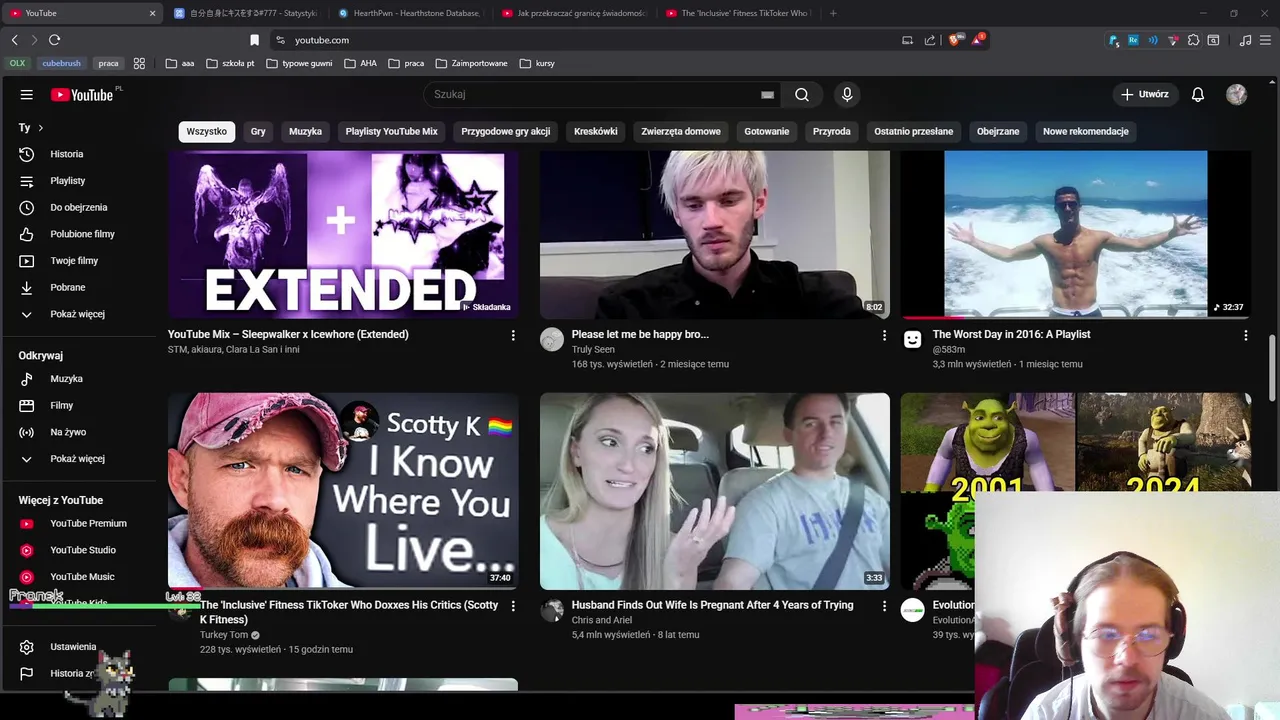This screenshot has width=1280, height=720.
Task: Select the Gotowanie filter chip
Action: point(767,131)
